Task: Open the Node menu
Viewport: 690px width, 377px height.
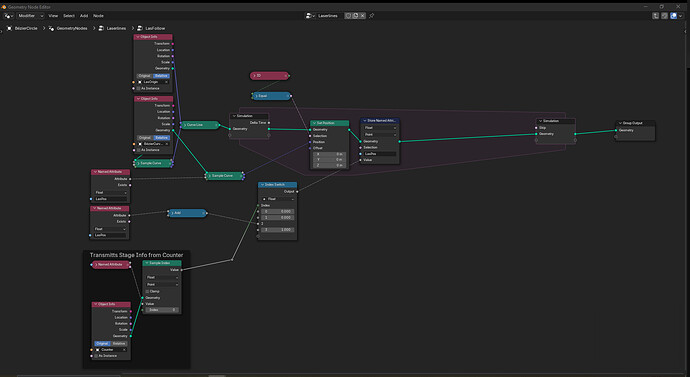Action: (x=99, y=16)
